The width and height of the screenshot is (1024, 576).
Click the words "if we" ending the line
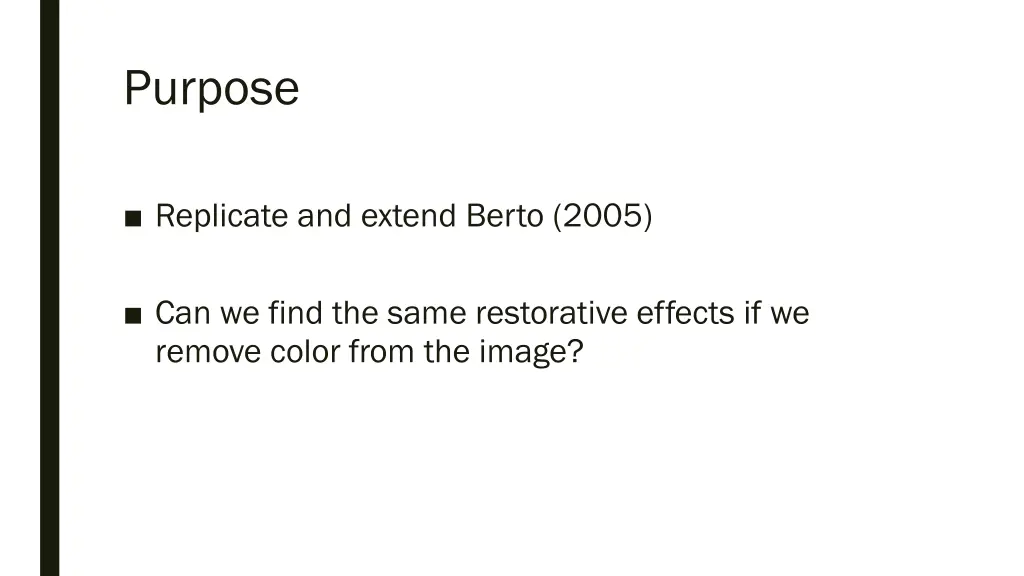click(x=776, y=314)
